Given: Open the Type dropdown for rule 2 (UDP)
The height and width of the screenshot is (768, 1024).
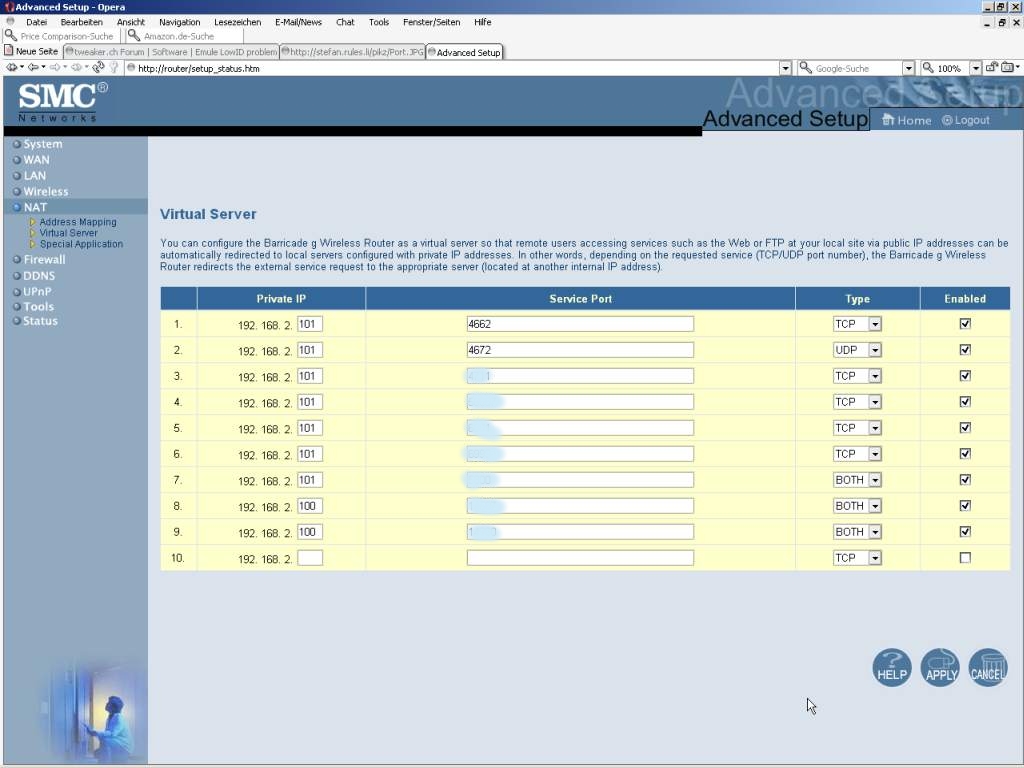Looking at the screenshot, I should [875, 350].
